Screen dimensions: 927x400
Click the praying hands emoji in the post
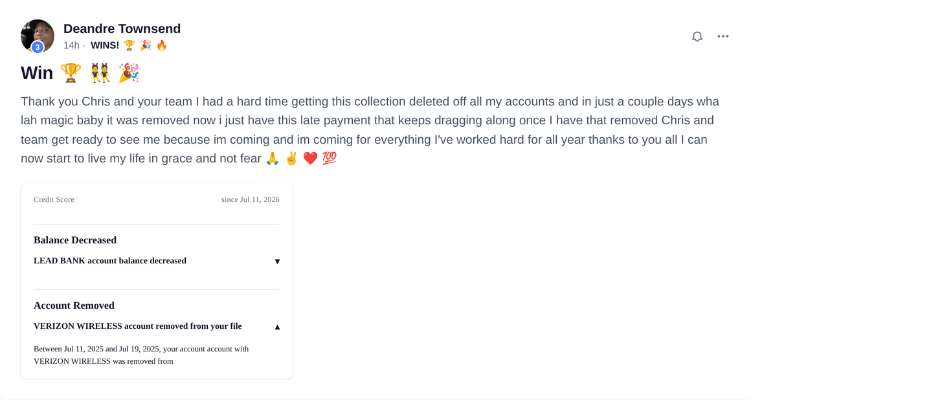272,159
